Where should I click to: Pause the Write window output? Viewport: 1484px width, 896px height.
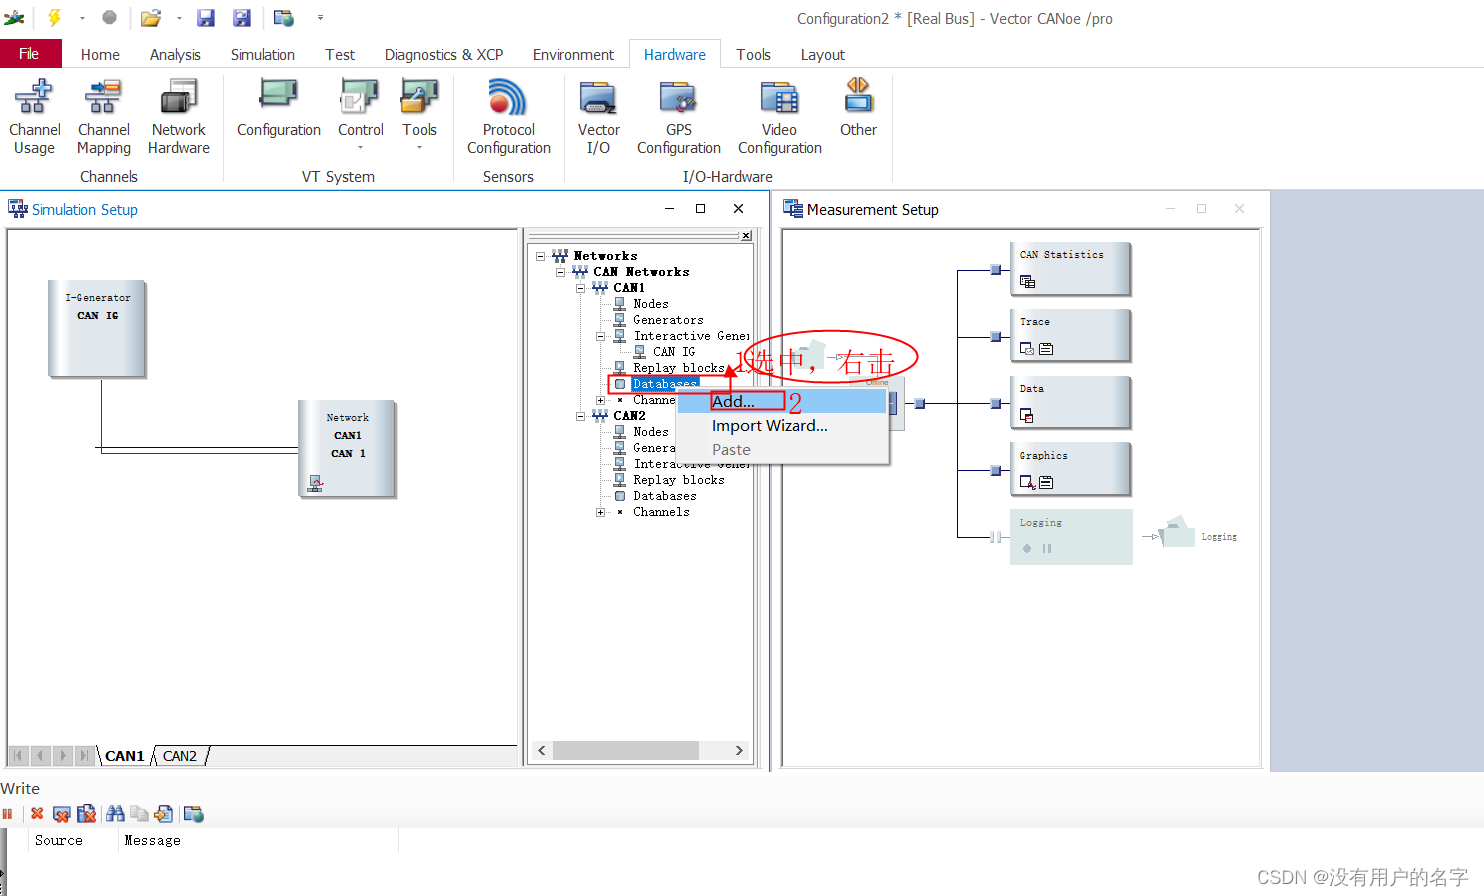(7, 814)
